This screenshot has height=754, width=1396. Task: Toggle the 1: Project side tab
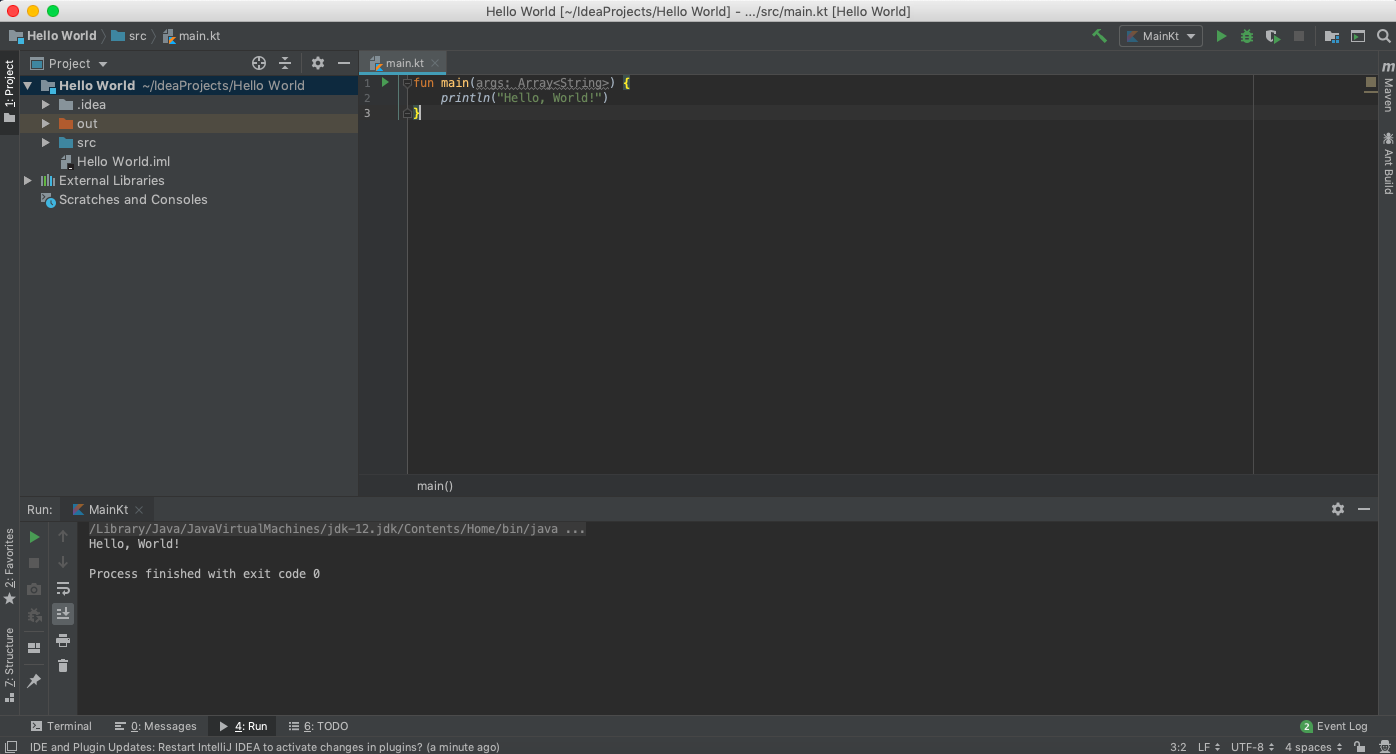[x=9, y=91]
